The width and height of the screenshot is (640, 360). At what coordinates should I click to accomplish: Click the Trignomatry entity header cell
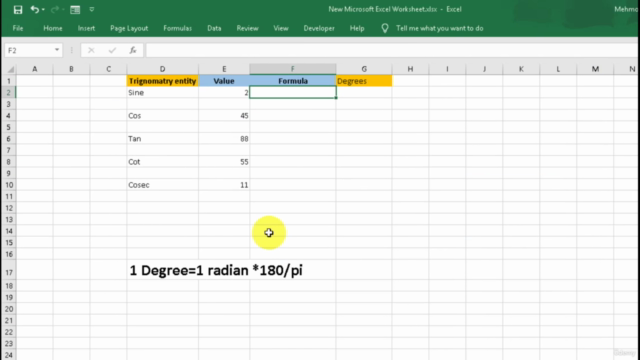point(162,81)
